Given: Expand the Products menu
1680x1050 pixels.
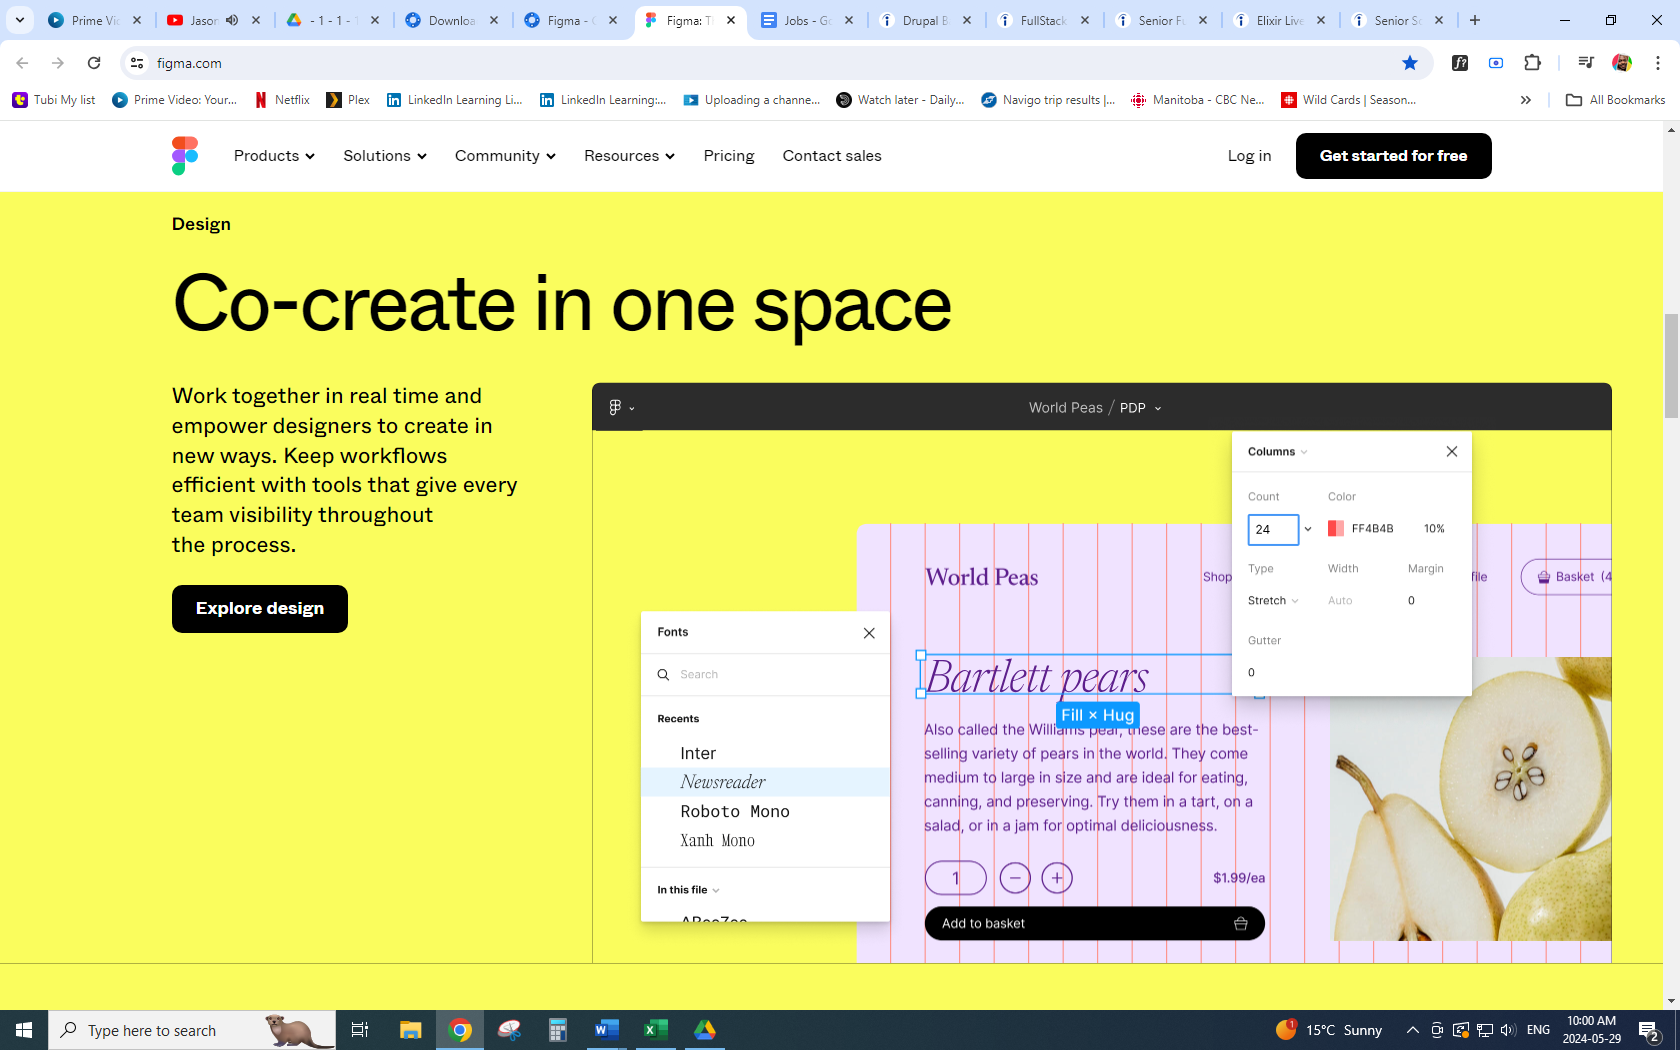Looking at the screenshot, I should click(274, 156).
